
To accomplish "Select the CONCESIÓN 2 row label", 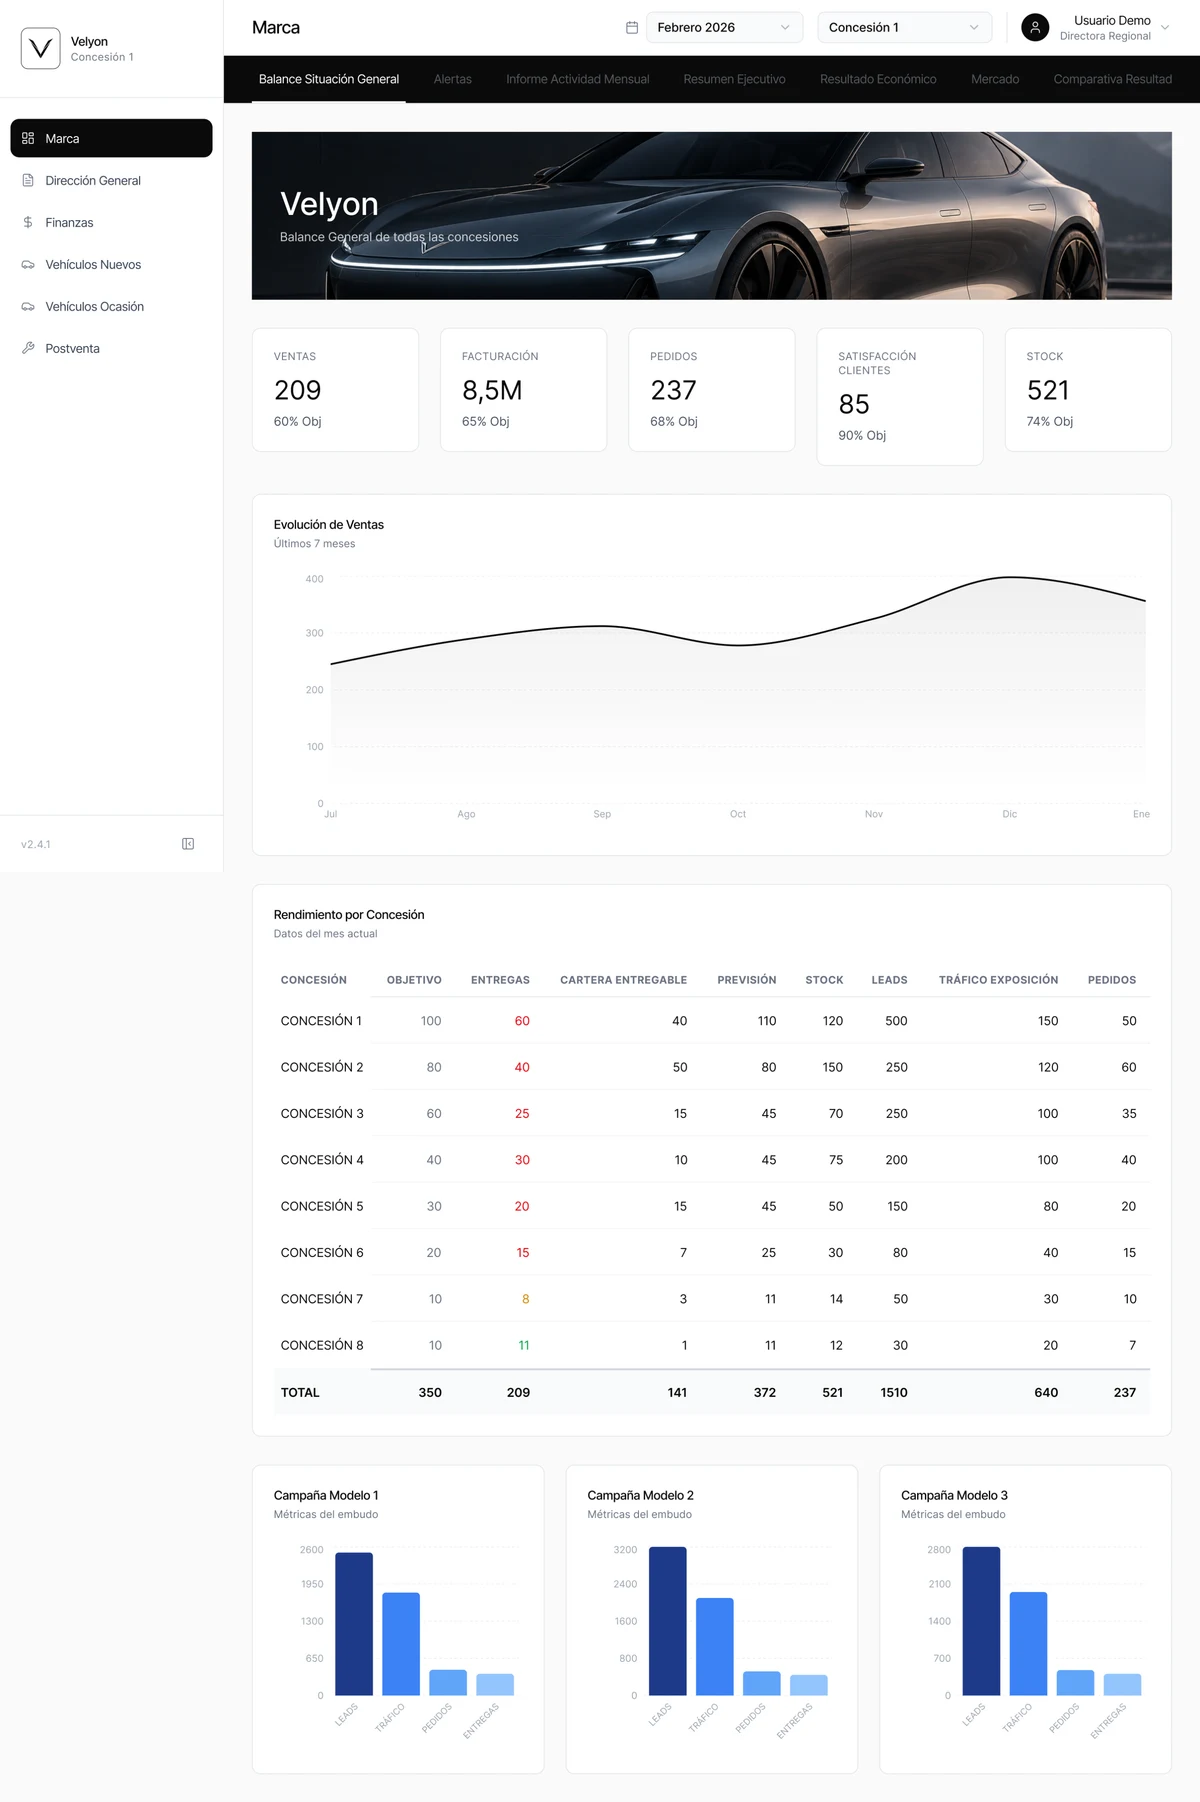I will coord(322,1067).
